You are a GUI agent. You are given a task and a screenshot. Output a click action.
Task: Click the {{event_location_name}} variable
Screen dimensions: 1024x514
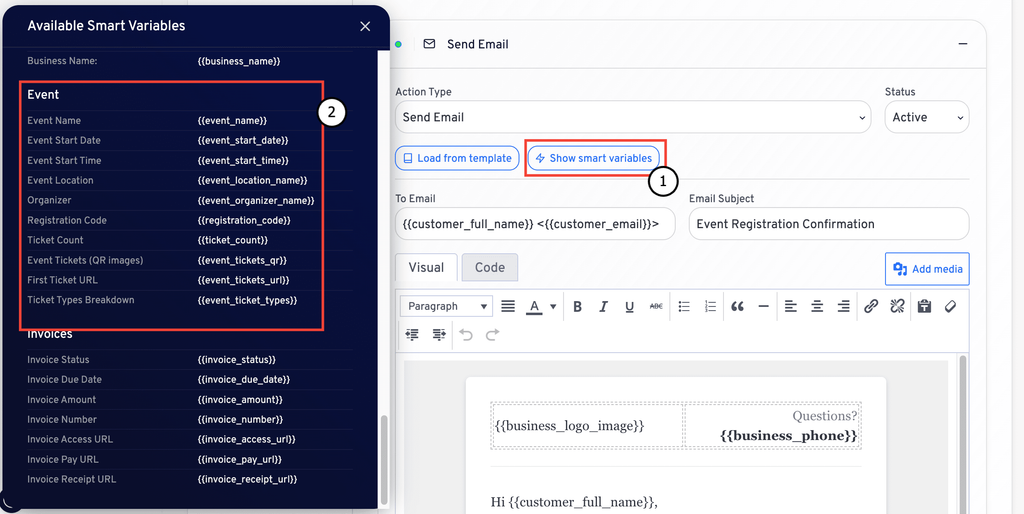coord(252,180)
